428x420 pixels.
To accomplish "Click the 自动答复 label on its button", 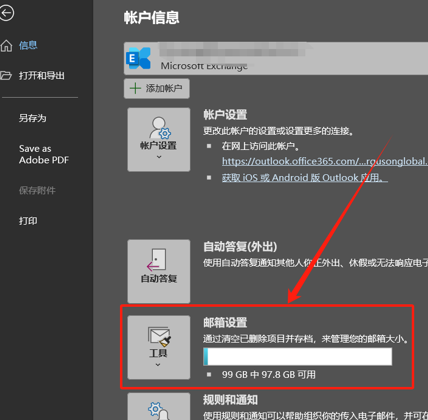I will (x=159, y=278).
